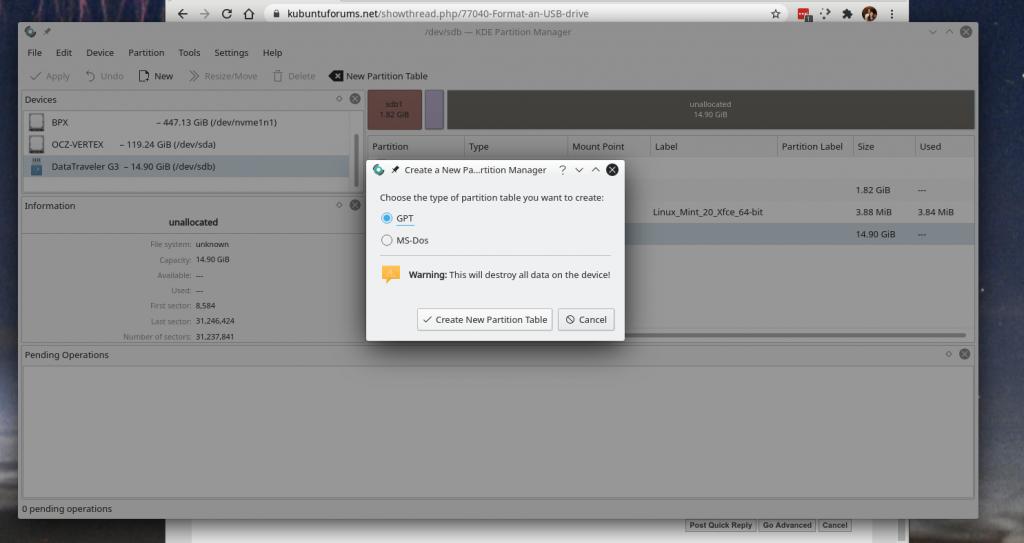Image resolution: width=1024 pixels, height=543 pixels.
Task: Cancel the partition table dialog
Action: coord(585,319)
